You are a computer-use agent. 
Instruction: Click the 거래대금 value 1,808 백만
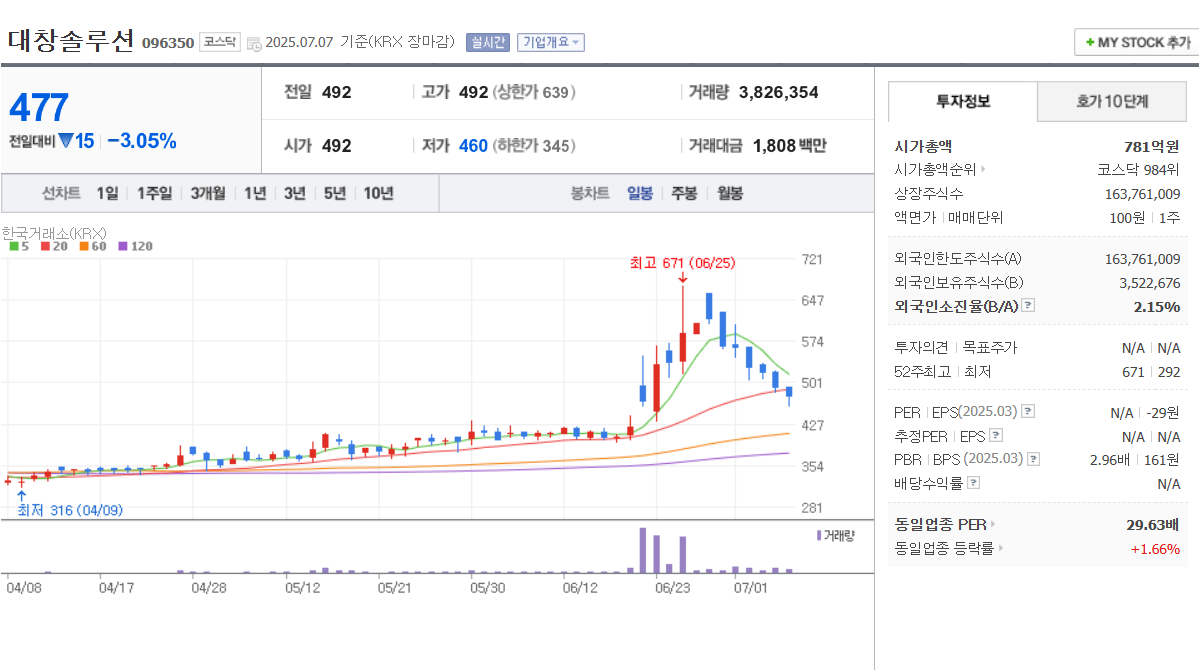(x=790, y=145)
